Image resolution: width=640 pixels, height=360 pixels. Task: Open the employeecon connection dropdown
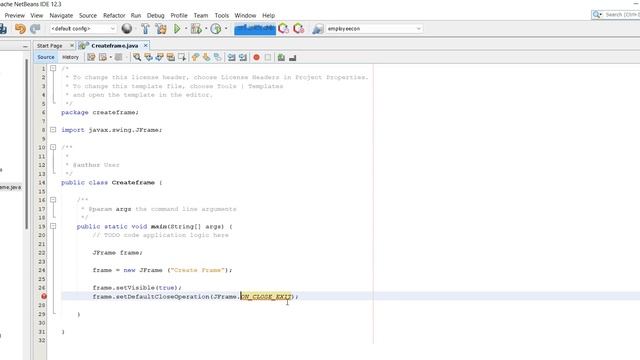pos(374,29)
